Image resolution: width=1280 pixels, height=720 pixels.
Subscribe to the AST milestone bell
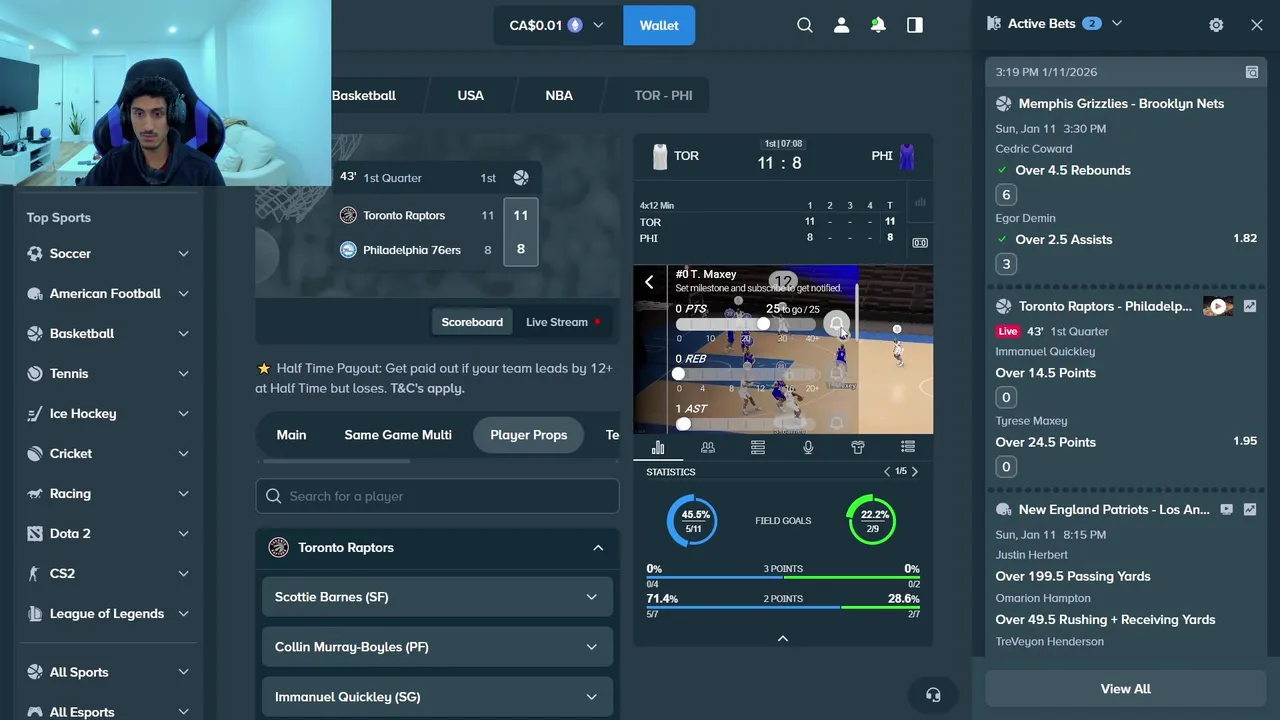836,423
